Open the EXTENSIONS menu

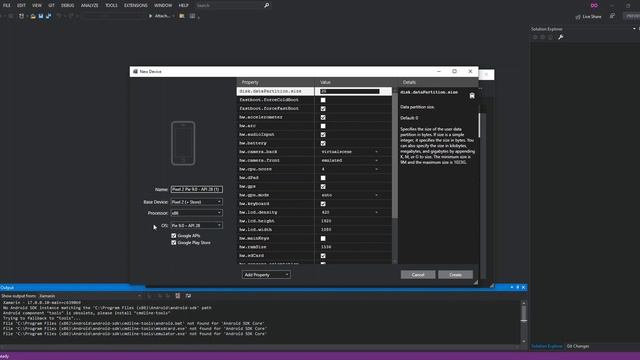tap(136, 5)
